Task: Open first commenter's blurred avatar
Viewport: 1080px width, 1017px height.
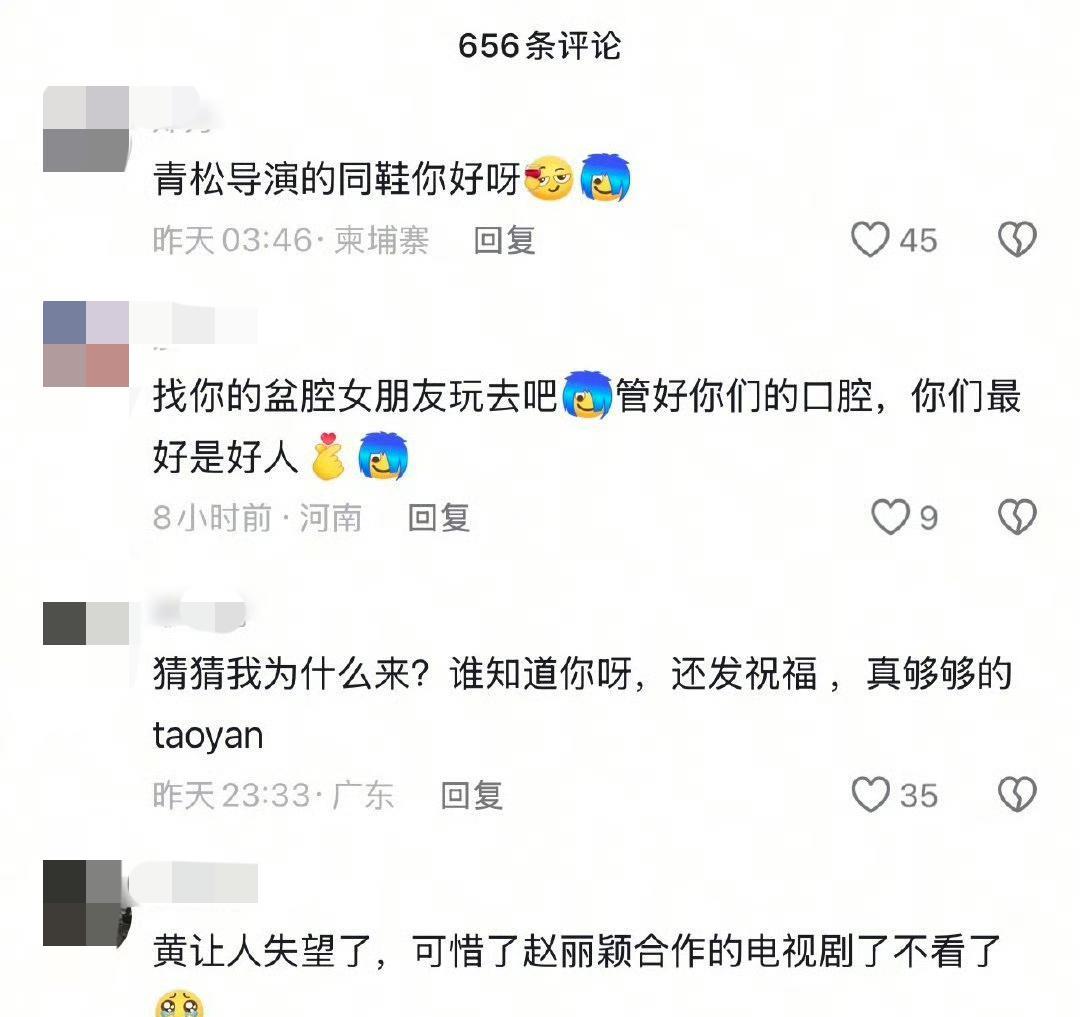Action: (x=86, y=129)
